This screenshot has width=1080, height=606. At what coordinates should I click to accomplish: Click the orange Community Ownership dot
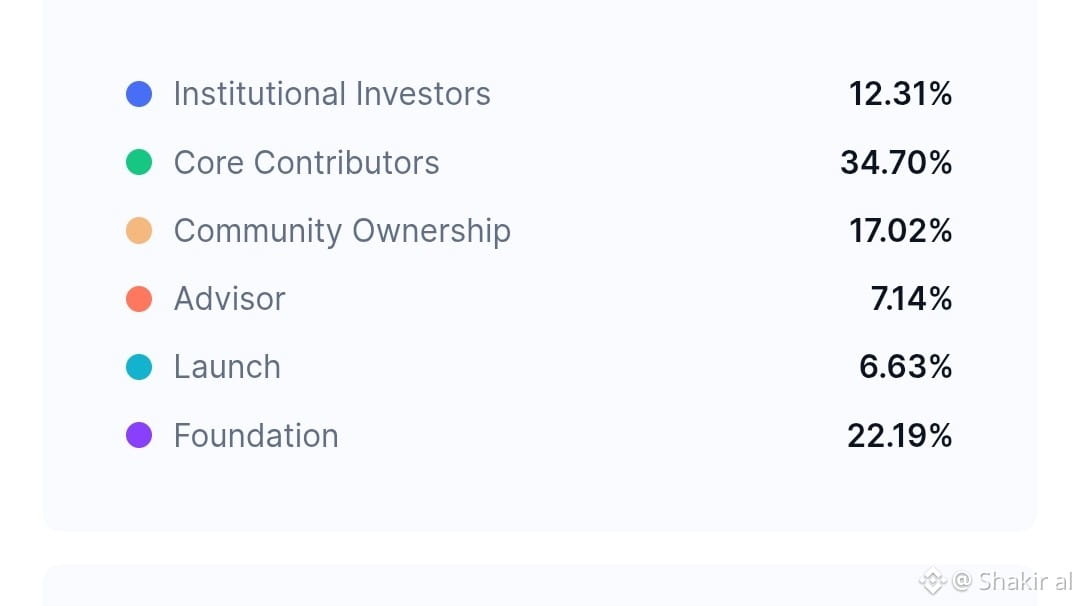coord(139,231)
